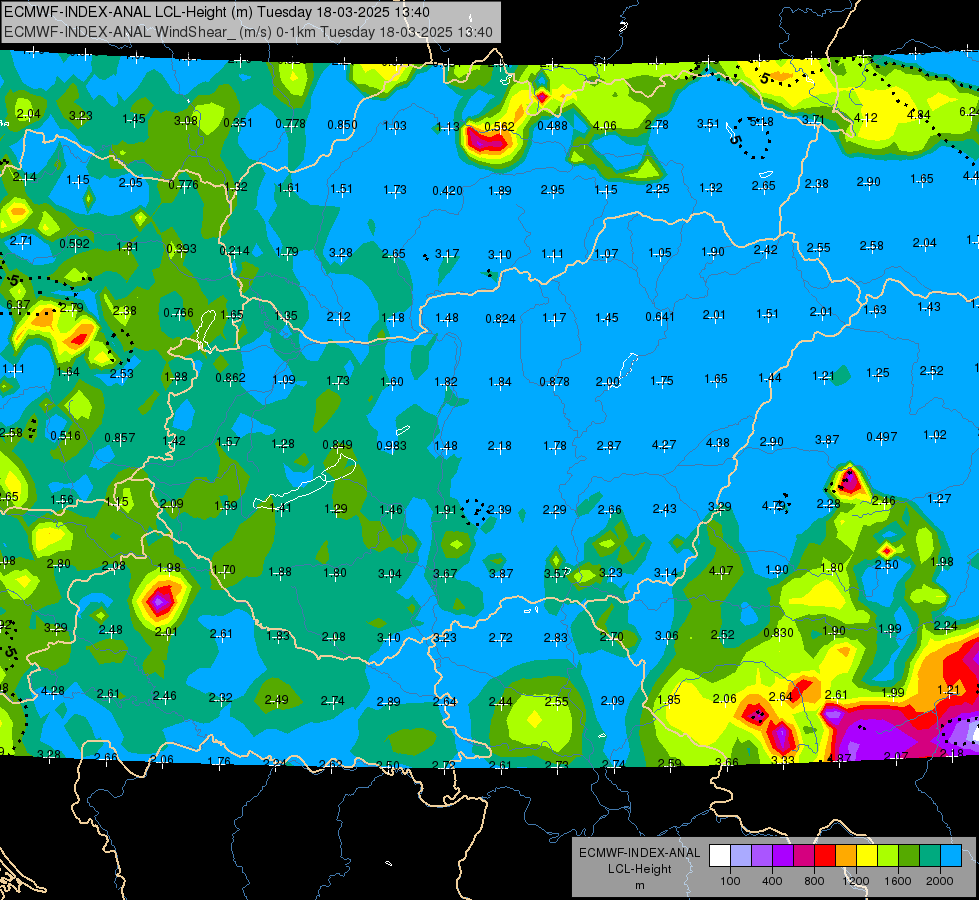Click the wind shear value 0.497
Screen dimensions: 979x900
coord(882,437)
